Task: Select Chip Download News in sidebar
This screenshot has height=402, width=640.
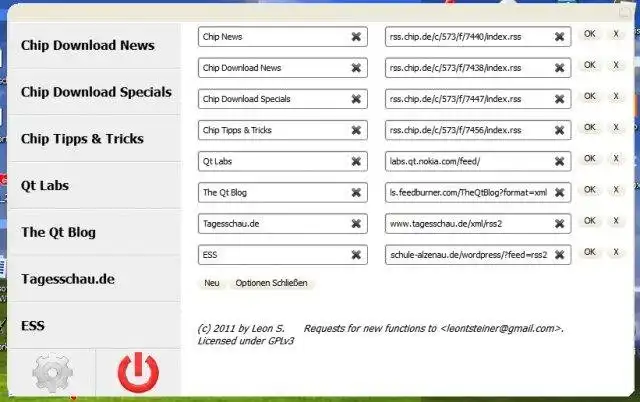Action: click(x=94, y=45)
